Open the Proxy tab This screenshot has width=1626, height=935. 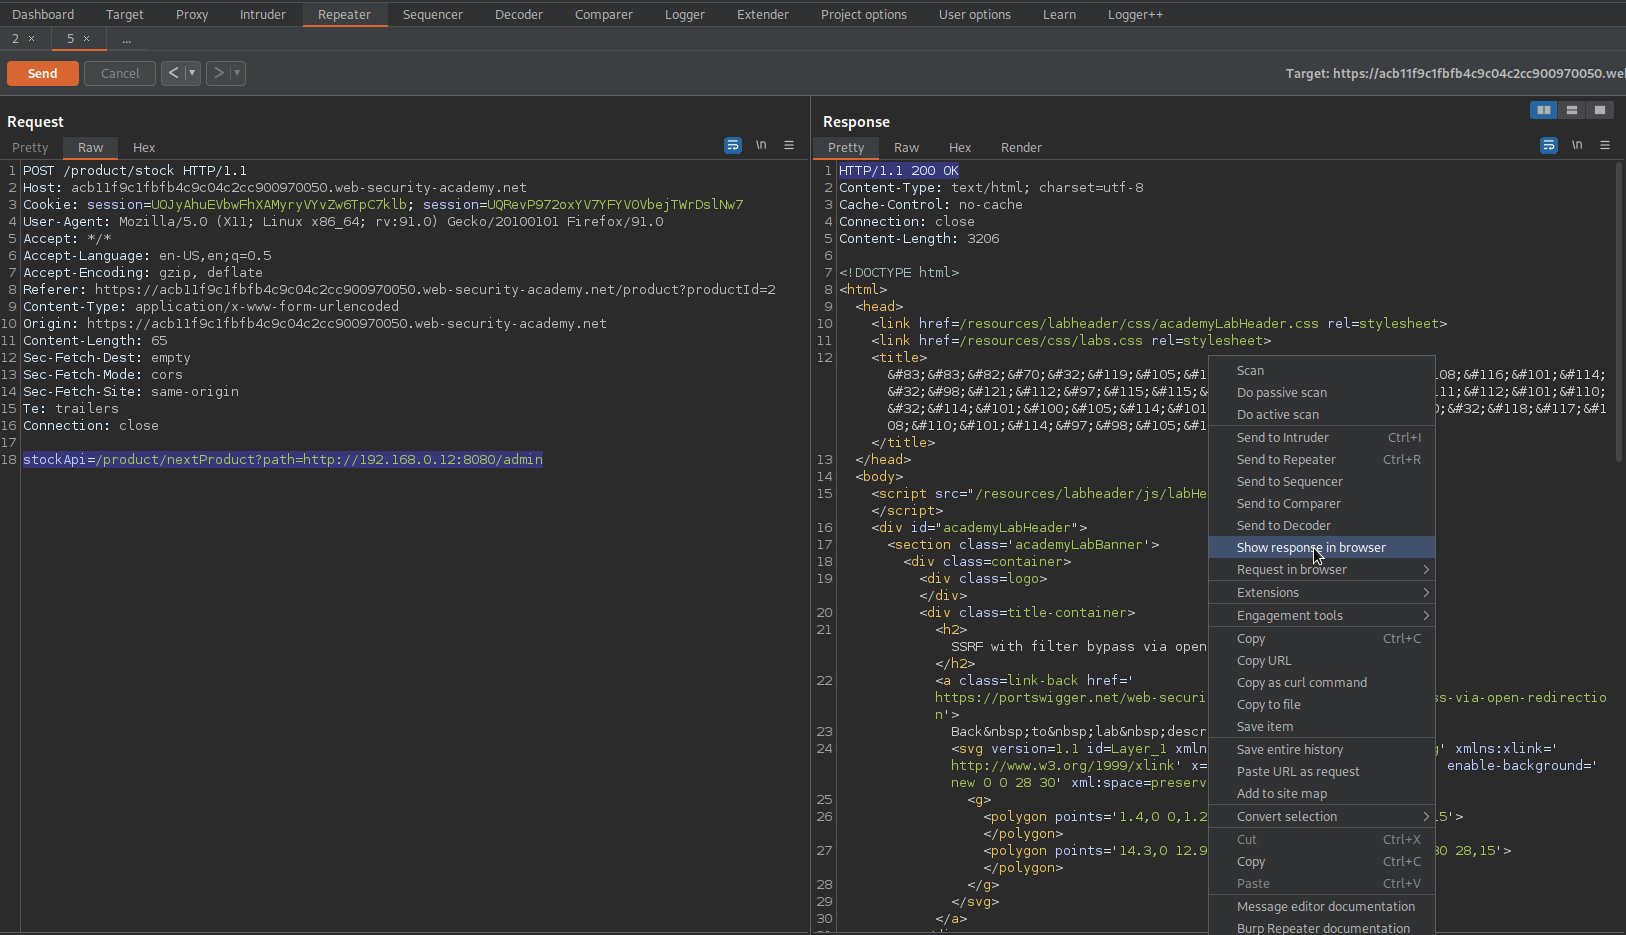click(192, 14)
